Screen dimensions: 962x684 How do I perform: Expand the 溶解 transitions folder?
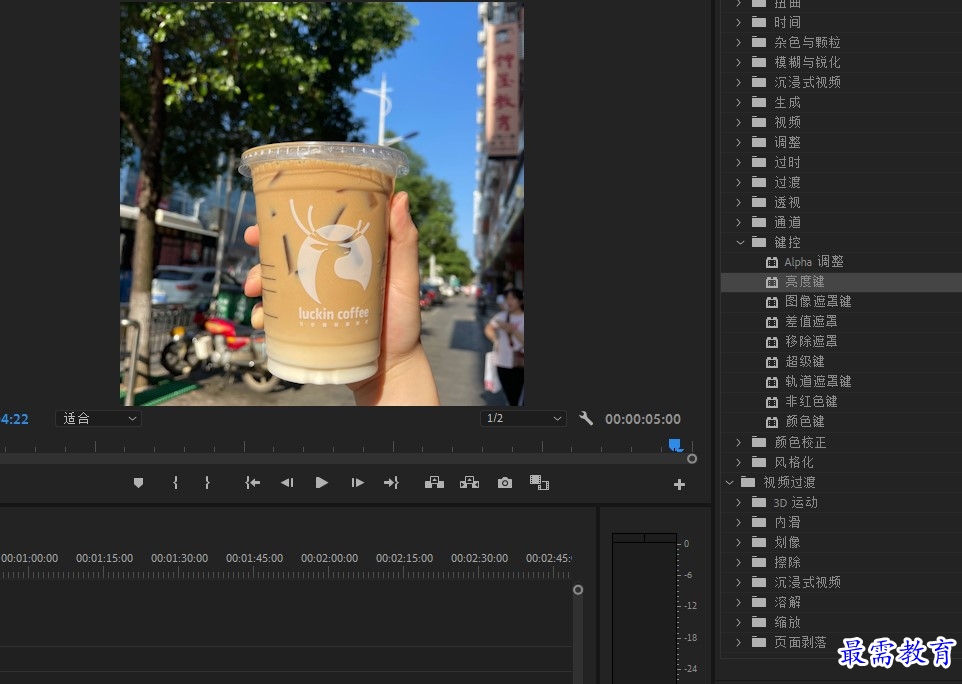point(739,602)
